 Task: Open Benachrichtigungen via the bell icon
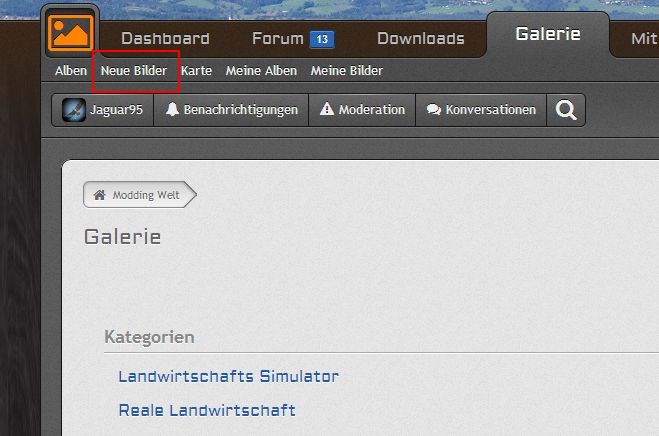pos(173,110)
